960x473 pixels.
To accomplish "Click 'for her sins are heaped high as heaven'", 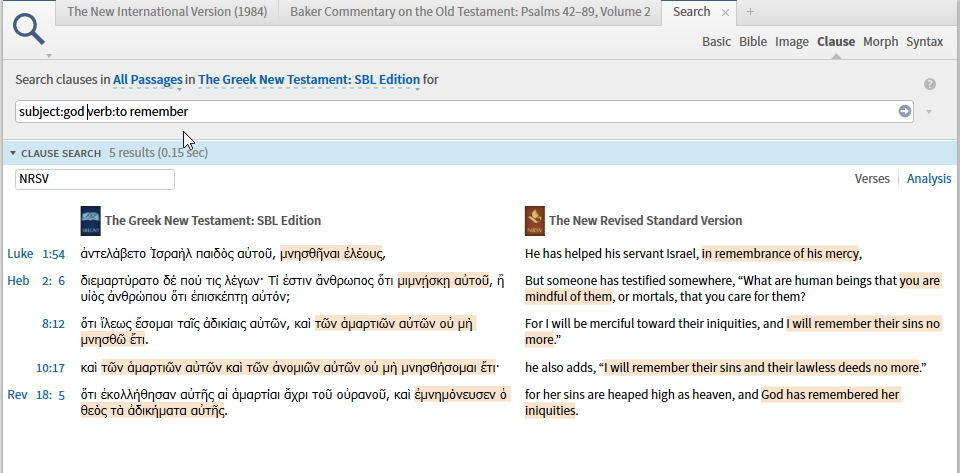I will tap(629, 395).
